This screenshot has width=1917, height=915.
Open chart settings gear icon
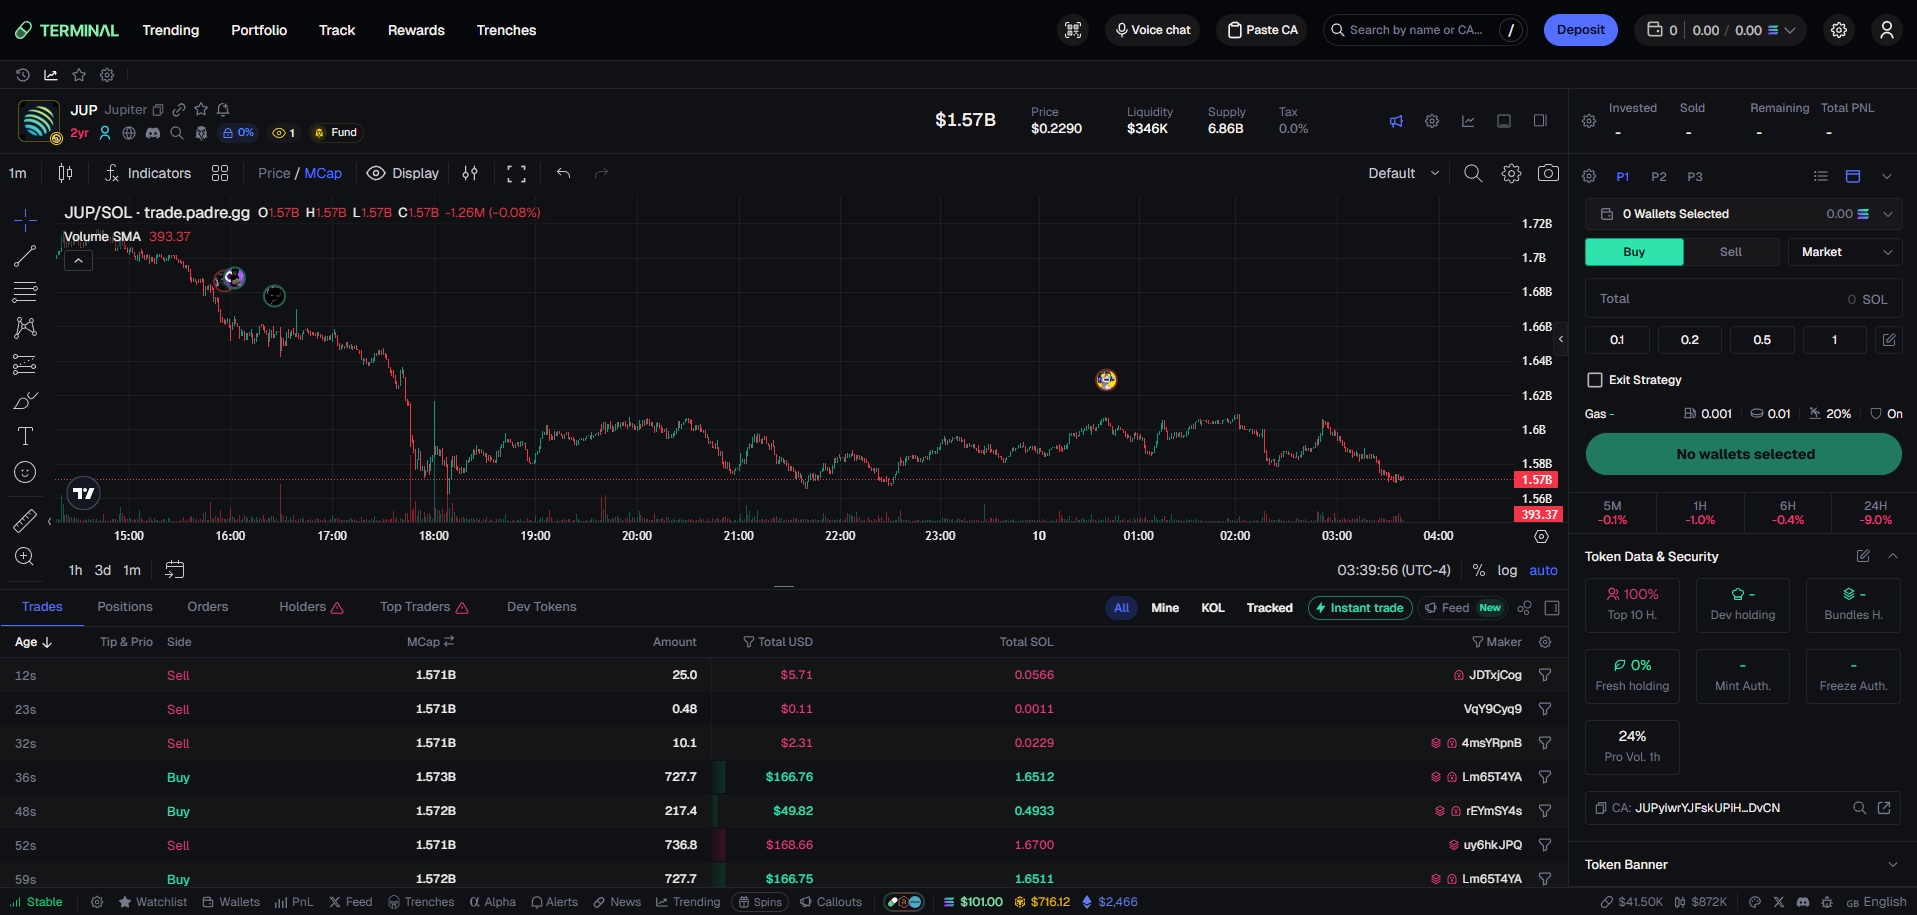(x=1511, y=173)
